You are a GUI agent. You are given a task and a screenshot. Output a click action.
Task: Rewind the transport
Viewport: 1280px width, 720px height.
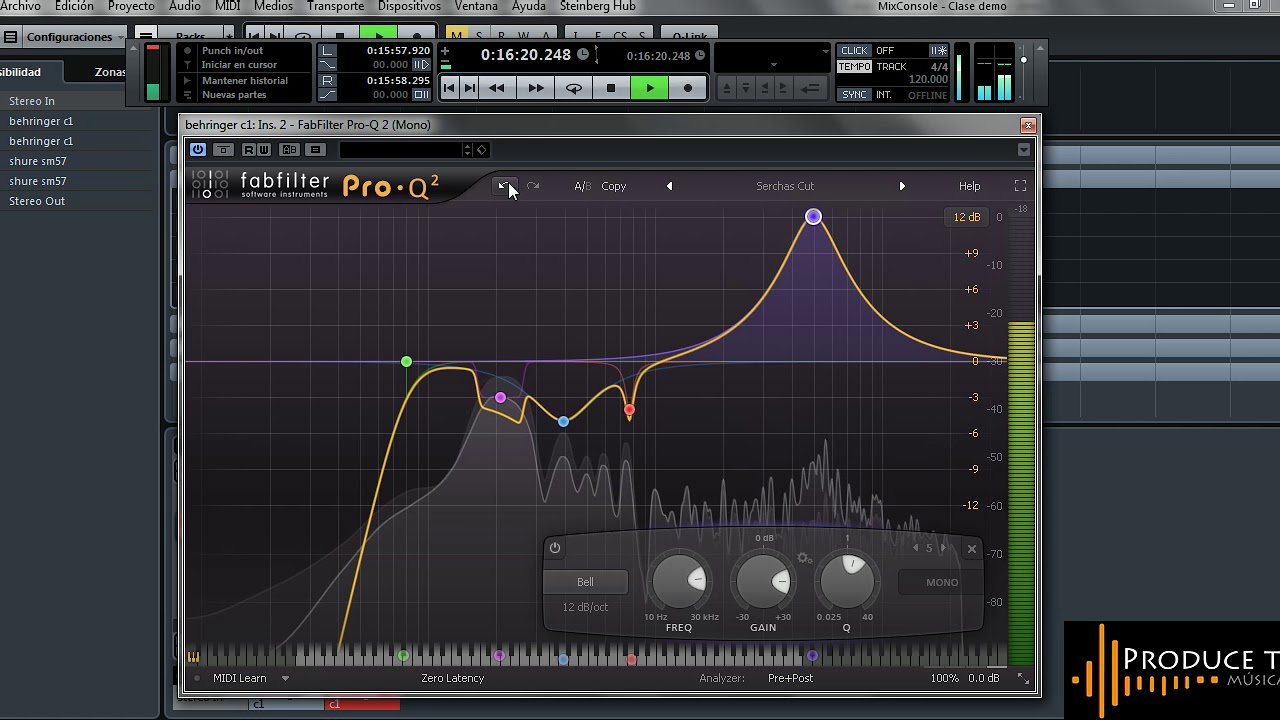497,88
